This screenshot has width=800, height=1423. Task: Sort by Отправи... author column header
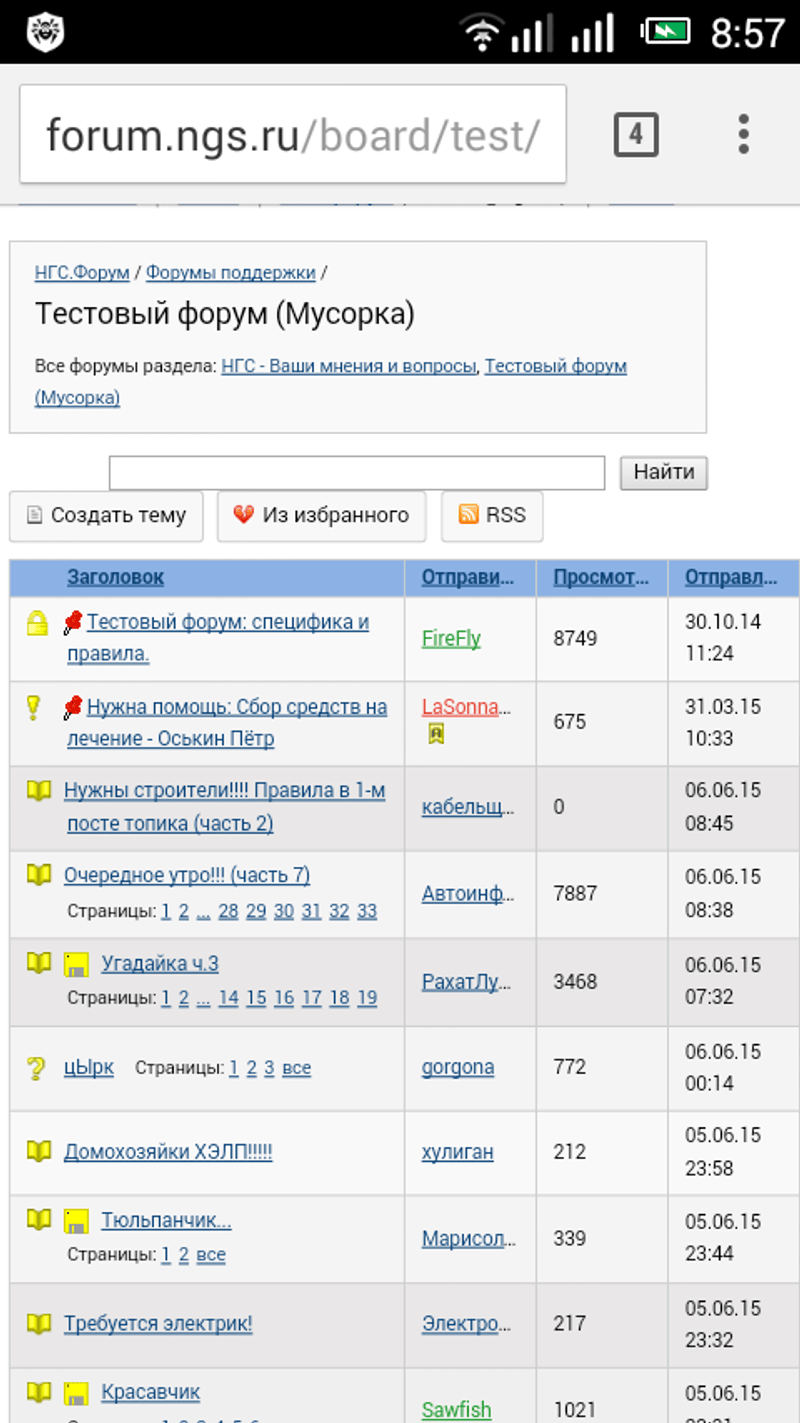click(x=468, y=577)
